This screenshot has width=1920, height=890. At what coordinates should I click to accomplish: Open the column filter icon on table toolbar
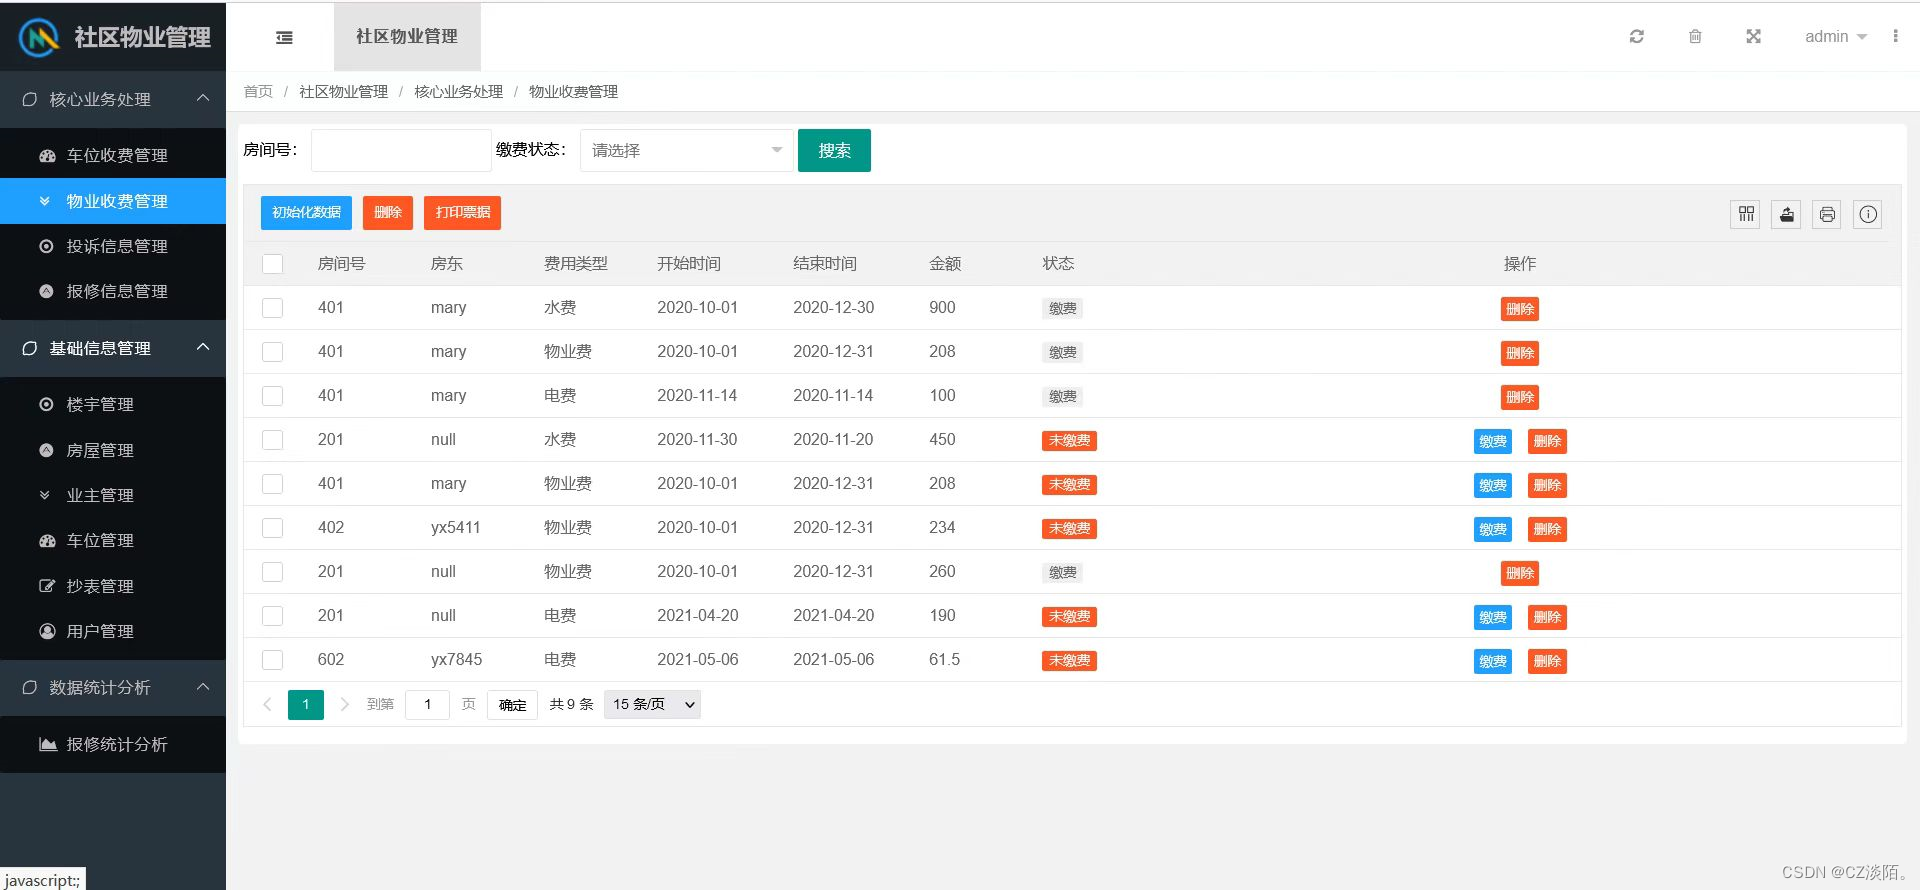click(1746, 214)
